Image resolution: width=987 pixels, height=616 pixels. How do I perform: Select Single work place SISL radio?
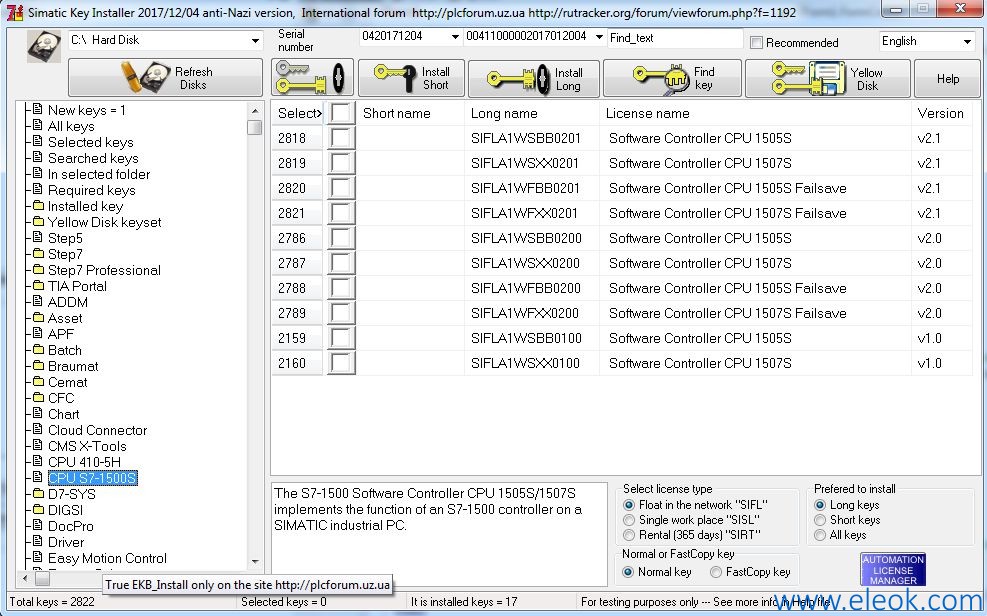click(629, 520)
